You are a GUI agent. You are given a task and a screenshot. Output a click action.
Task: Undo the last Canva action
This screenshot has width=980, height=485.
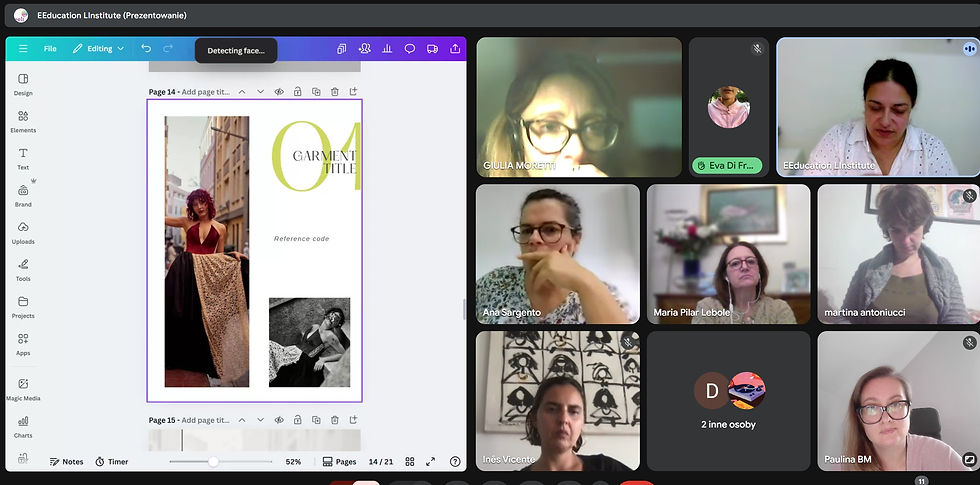(x=146, y=49)
